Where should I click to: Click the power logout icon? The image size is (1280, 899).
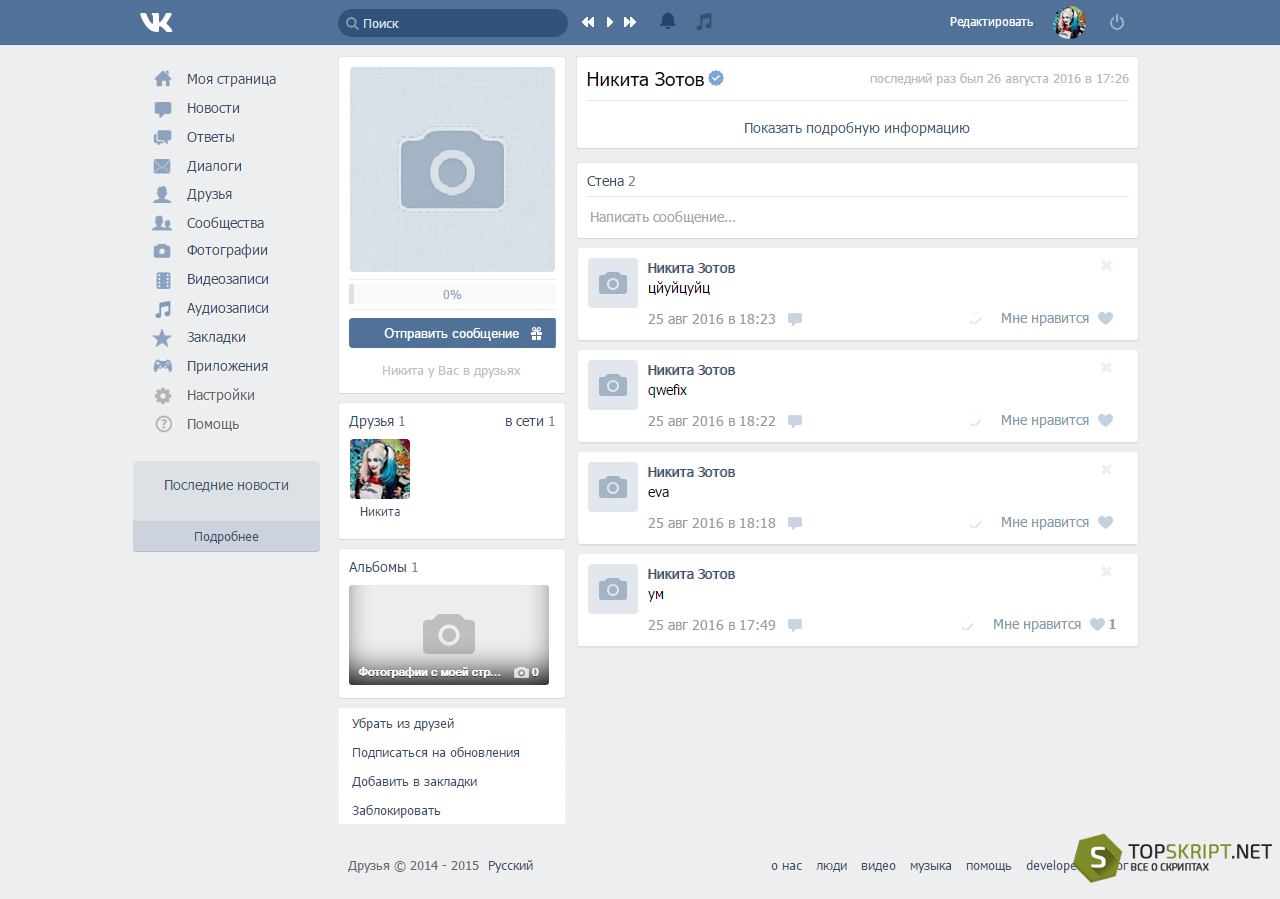1117,22
